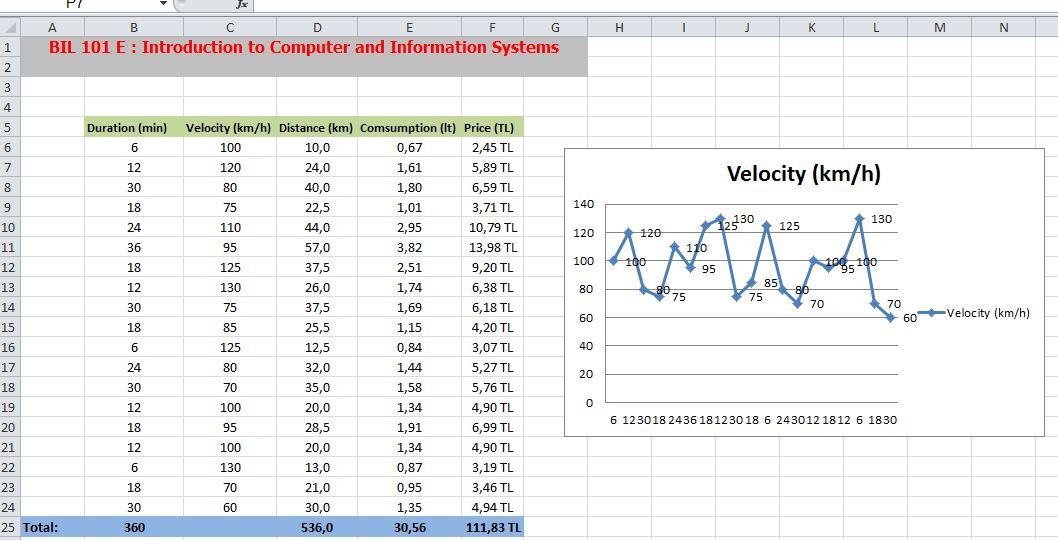1058x540 pixels.
Task: Click the 0 label on chart vertical axis
Action: click(589, 403)
